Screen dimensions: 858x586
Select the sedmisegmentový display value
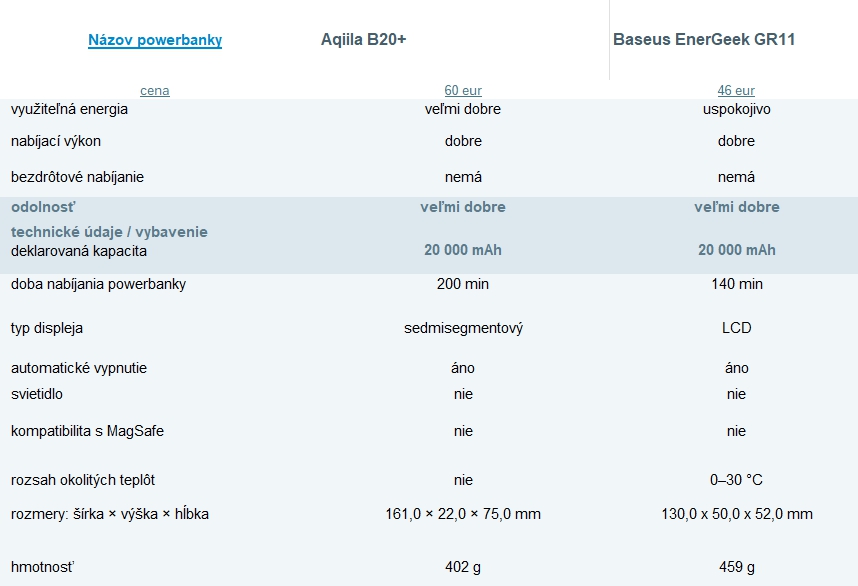[x=463, y=328]
